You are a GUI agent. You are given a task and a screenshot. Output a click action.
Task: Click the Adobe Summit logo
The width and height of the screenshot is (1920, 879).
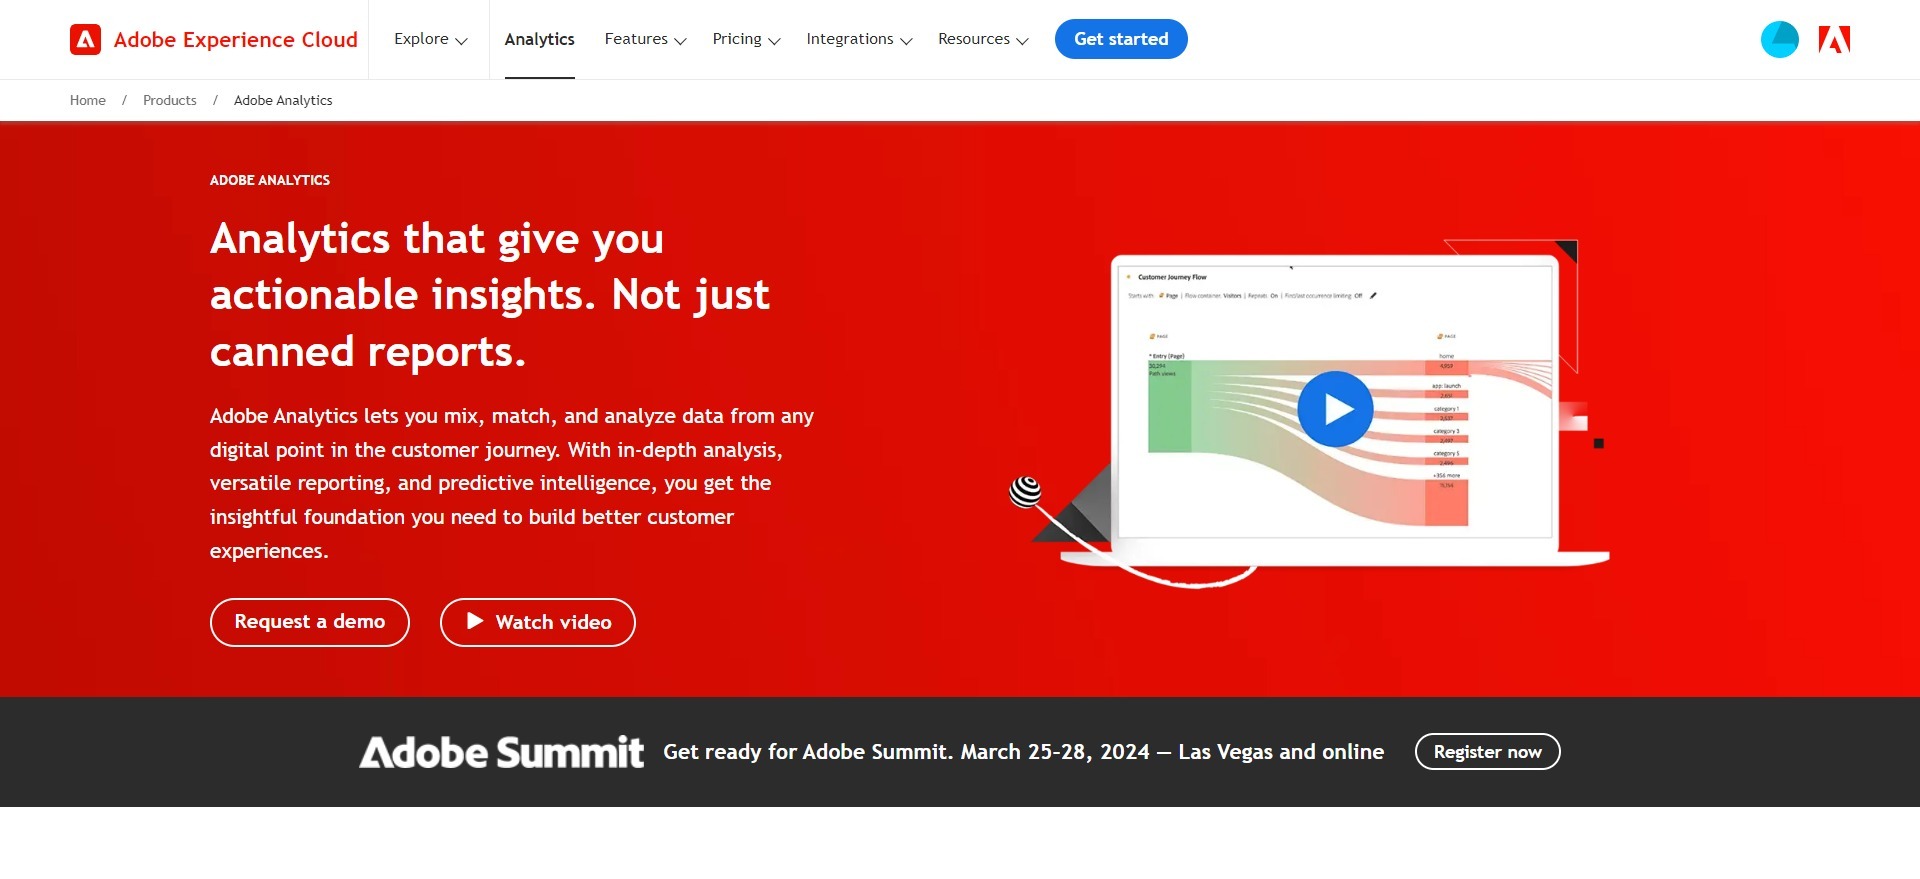501,752
